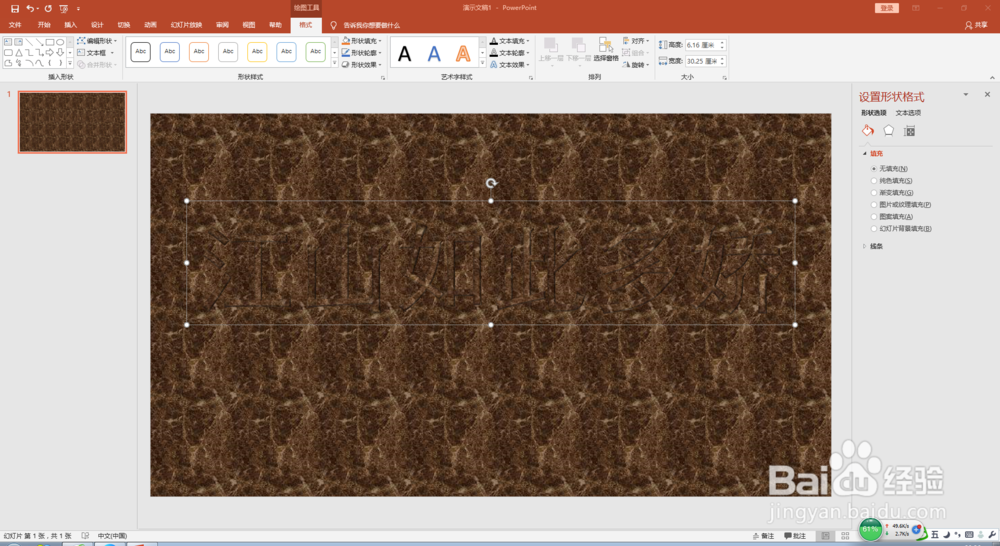1000x546 pixels.
Task: Apply the green outline Abc shape style
Action: coord(316,52)
